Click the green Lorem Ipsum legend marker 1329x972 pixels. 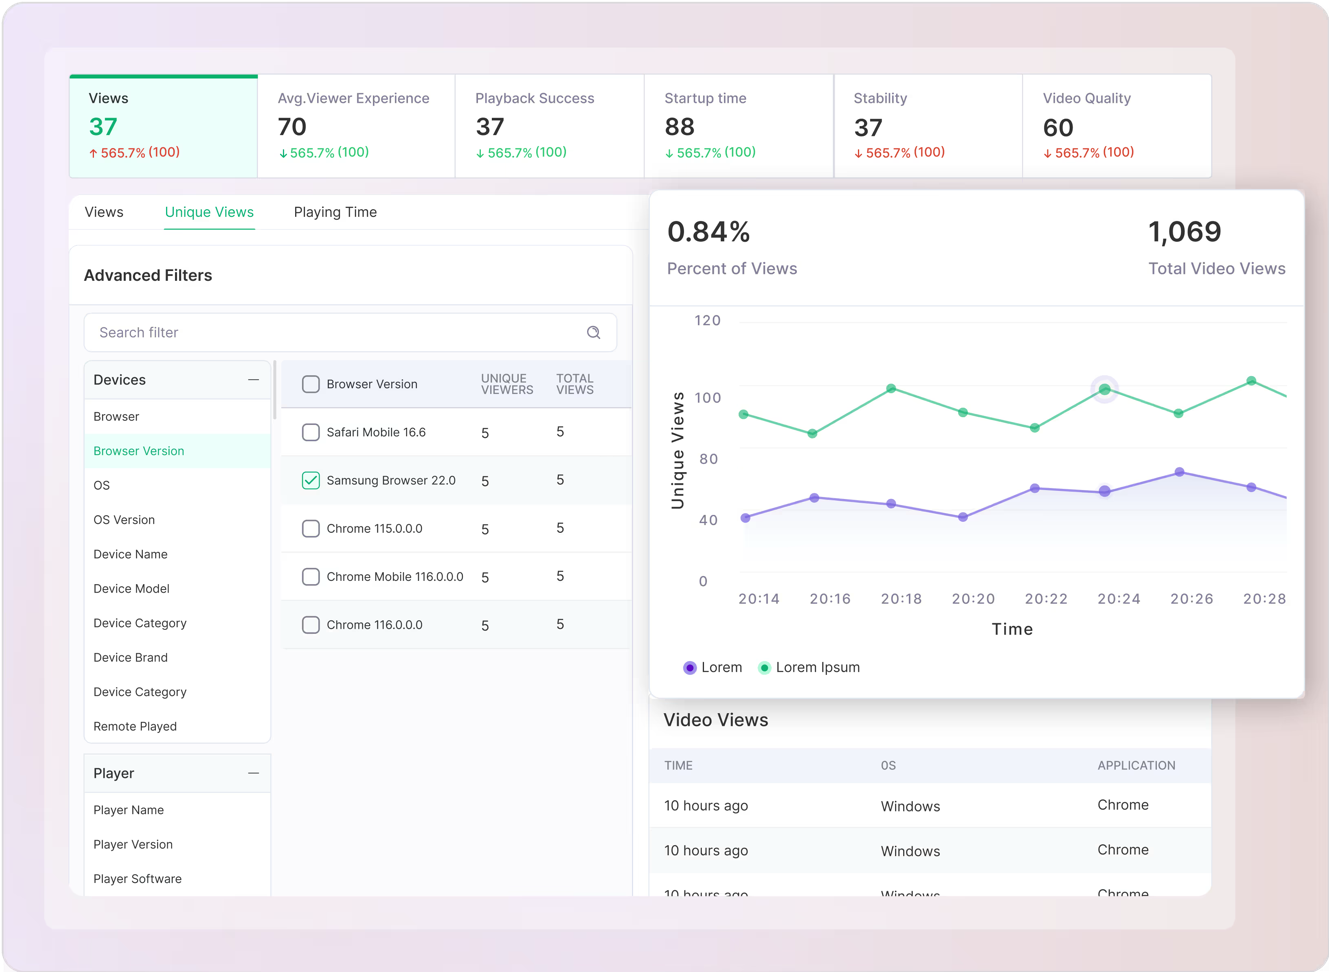(x=764, y=667)
